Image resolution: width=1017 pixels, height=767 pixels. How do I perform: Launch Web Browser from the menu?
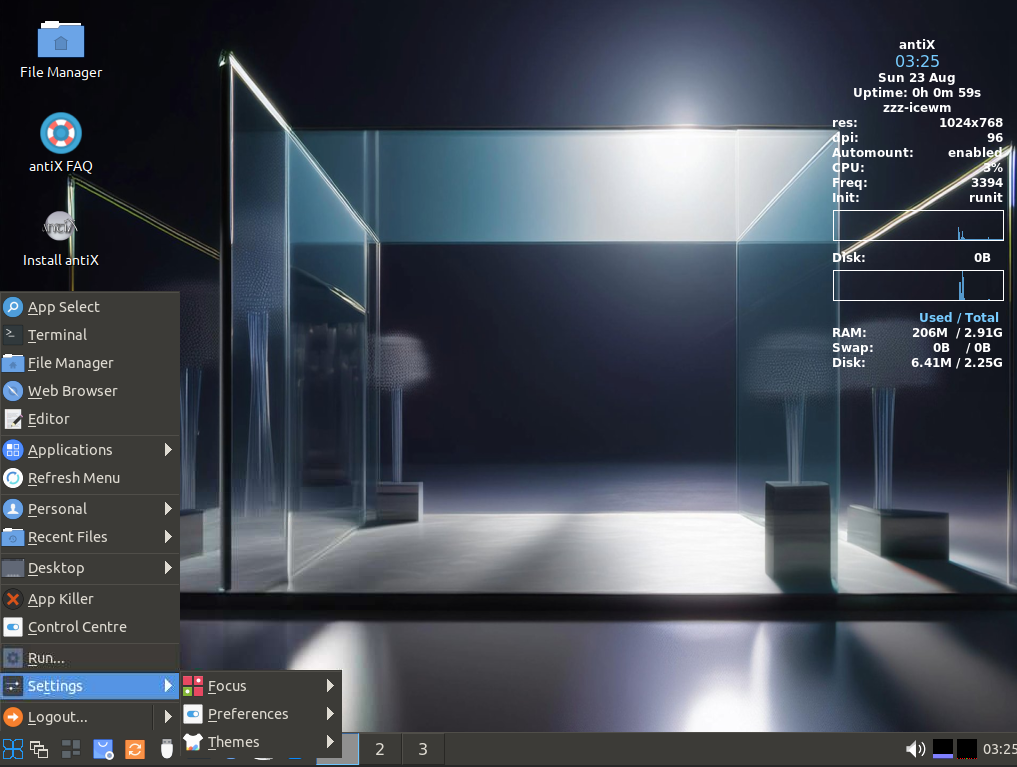pos(90,390)
